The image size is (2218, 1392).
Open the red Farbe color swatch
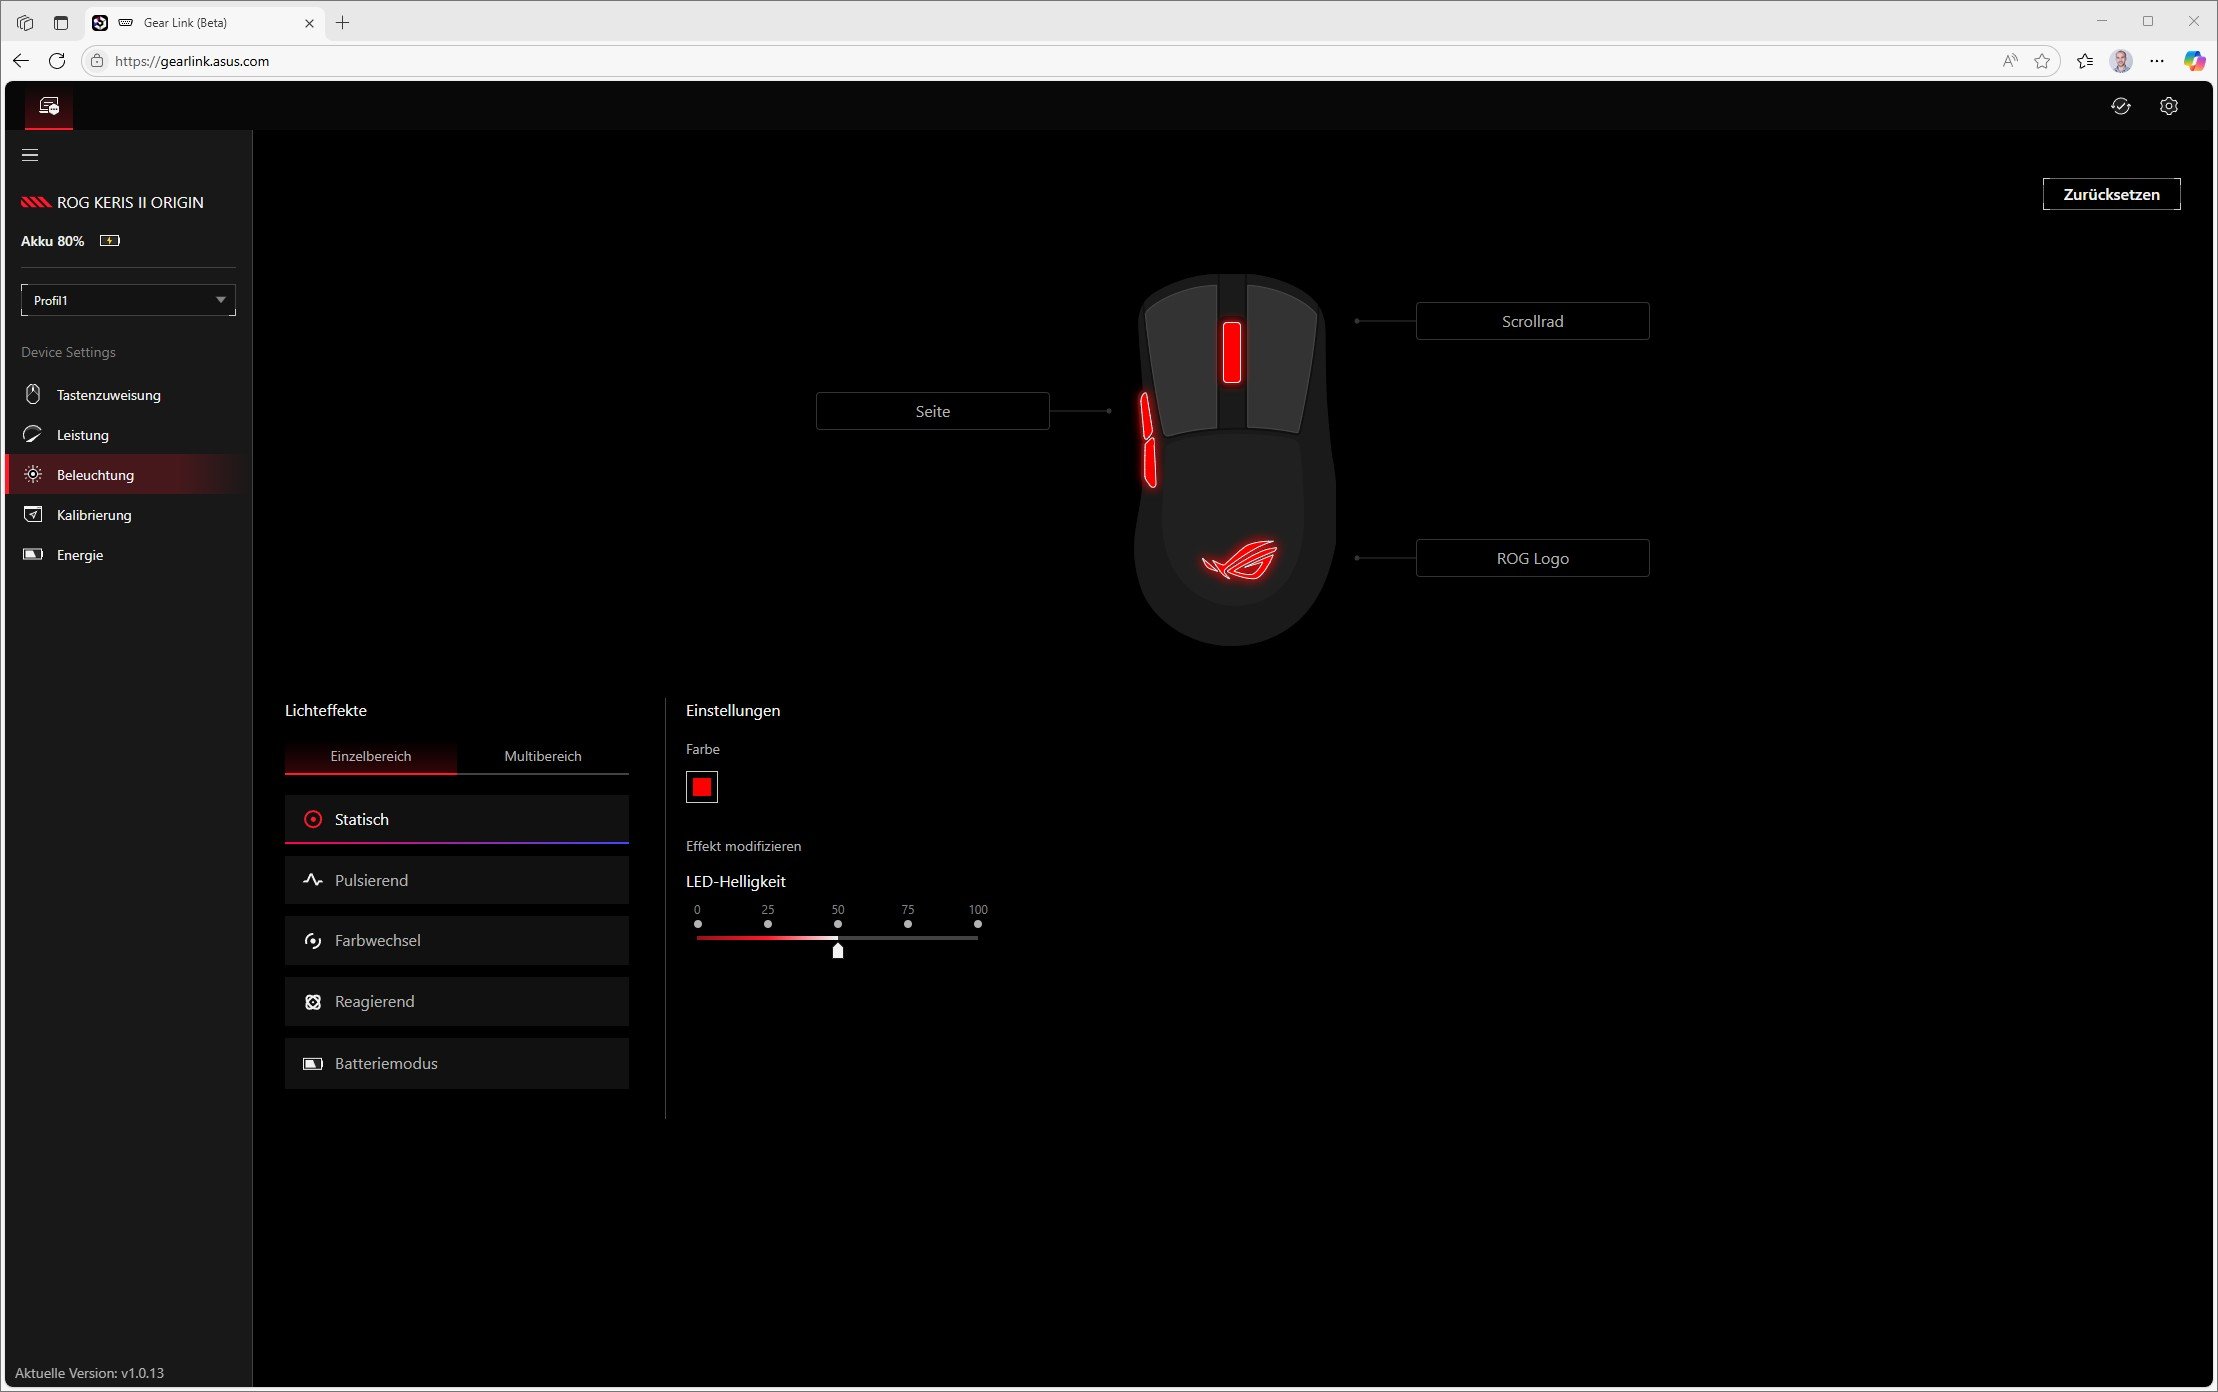pos(702,788)
